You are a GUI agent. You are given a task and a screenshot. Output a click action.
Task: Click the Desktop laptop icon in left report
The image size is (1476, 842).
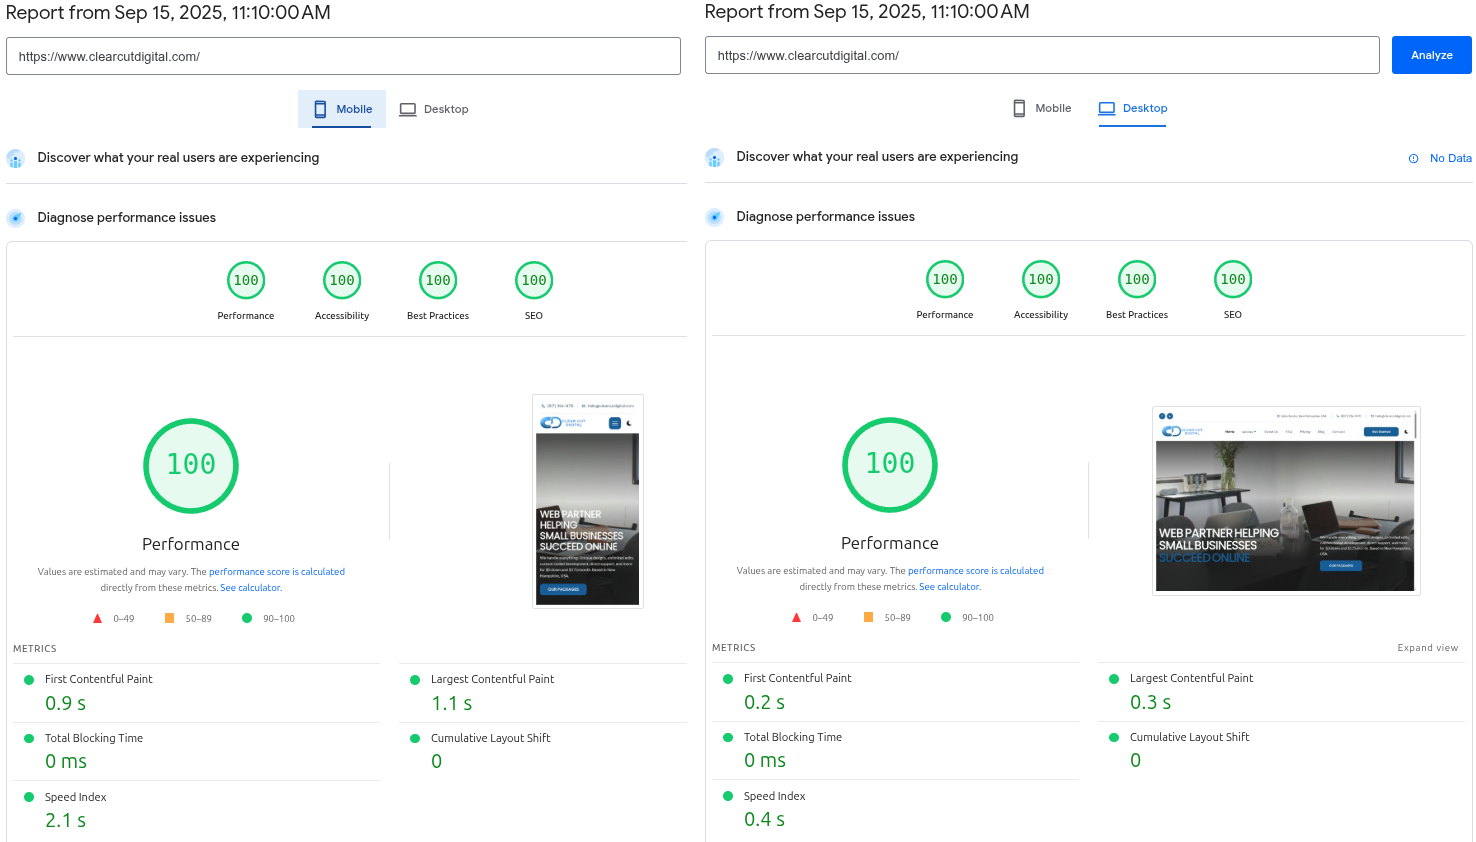pyautogui.click(x=408, y=109)
